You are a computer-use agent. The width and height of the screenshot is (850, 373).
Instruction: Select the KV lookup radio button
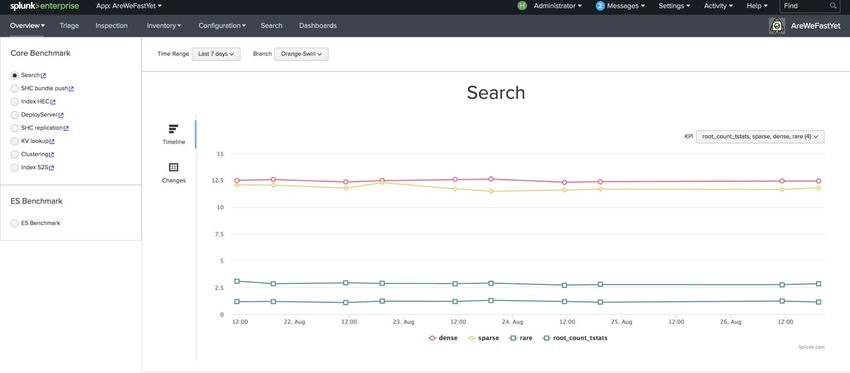15,141
